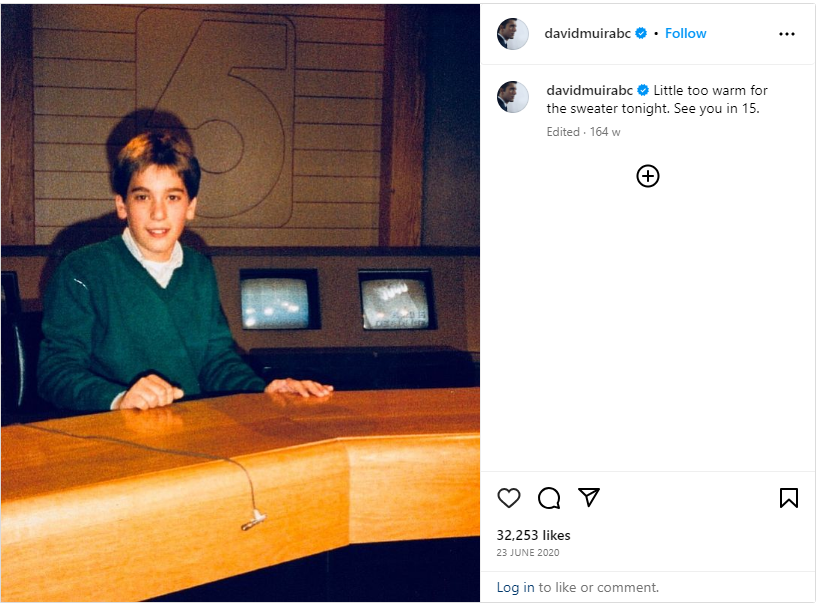Like the post with heart icon

pyautogui.click(x=508, y=498)
